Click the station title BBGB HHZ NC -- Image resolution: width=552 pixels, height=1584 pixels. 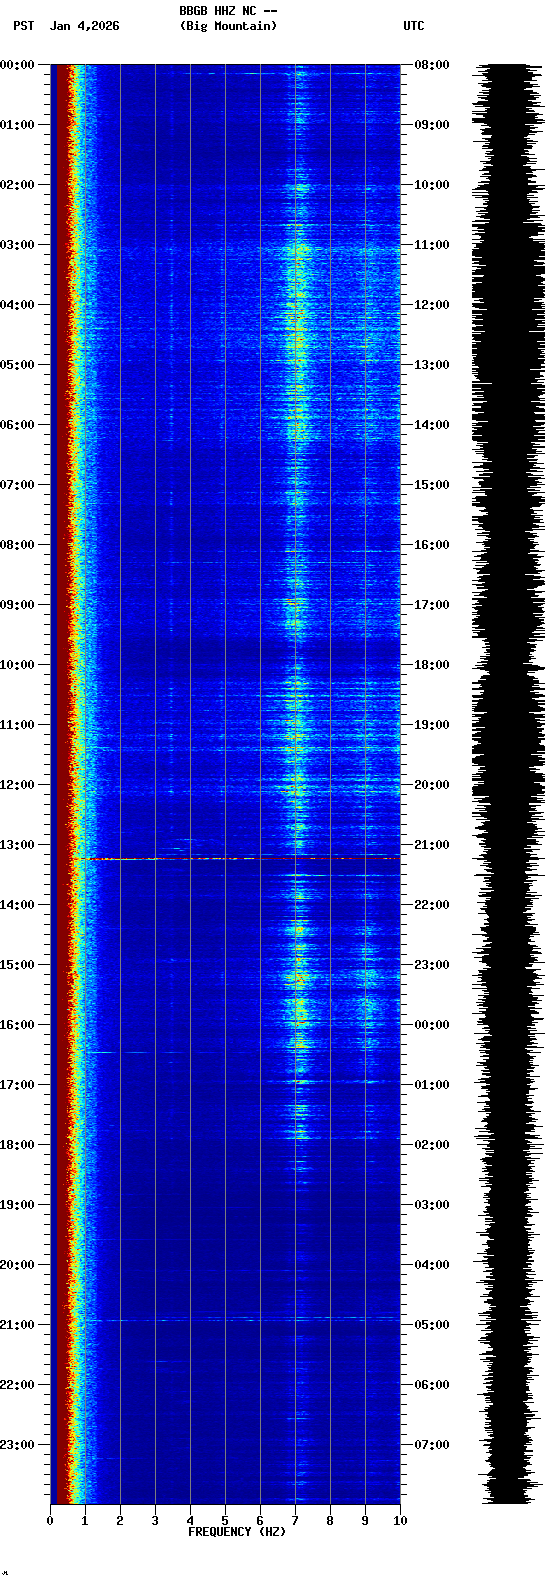click(x=228, y=11)
